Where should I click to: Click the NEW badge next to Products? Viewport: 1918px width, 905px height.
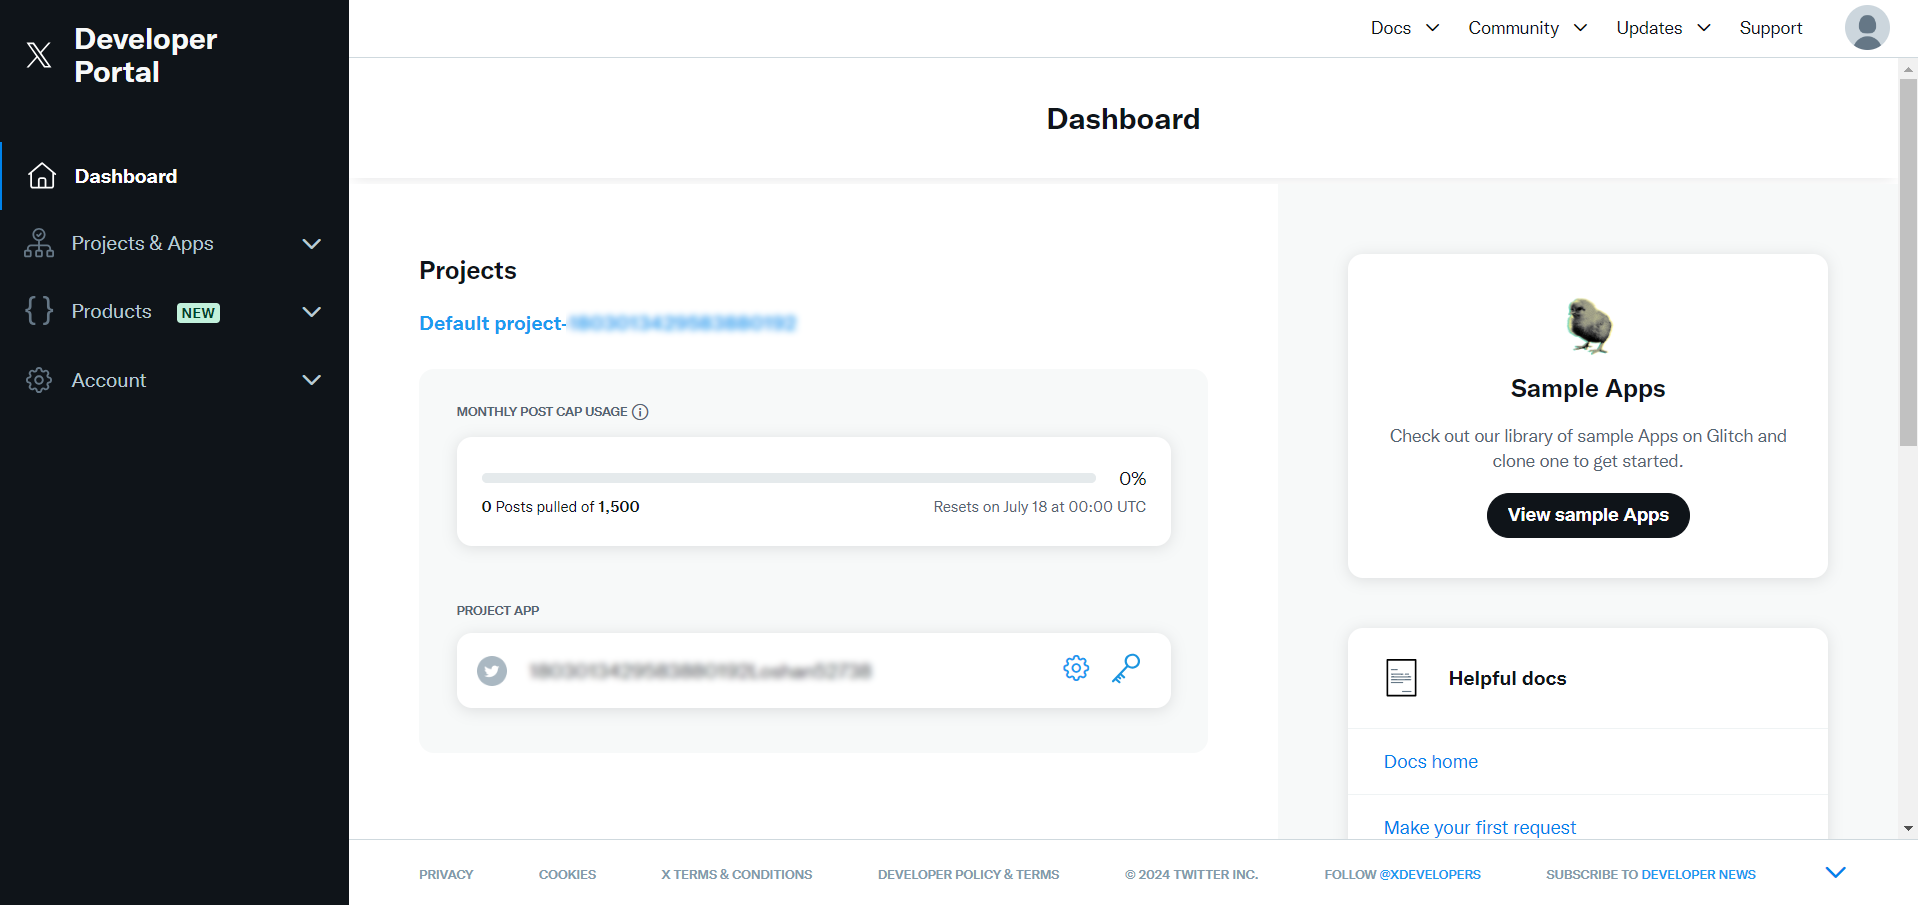click(198, 313)
